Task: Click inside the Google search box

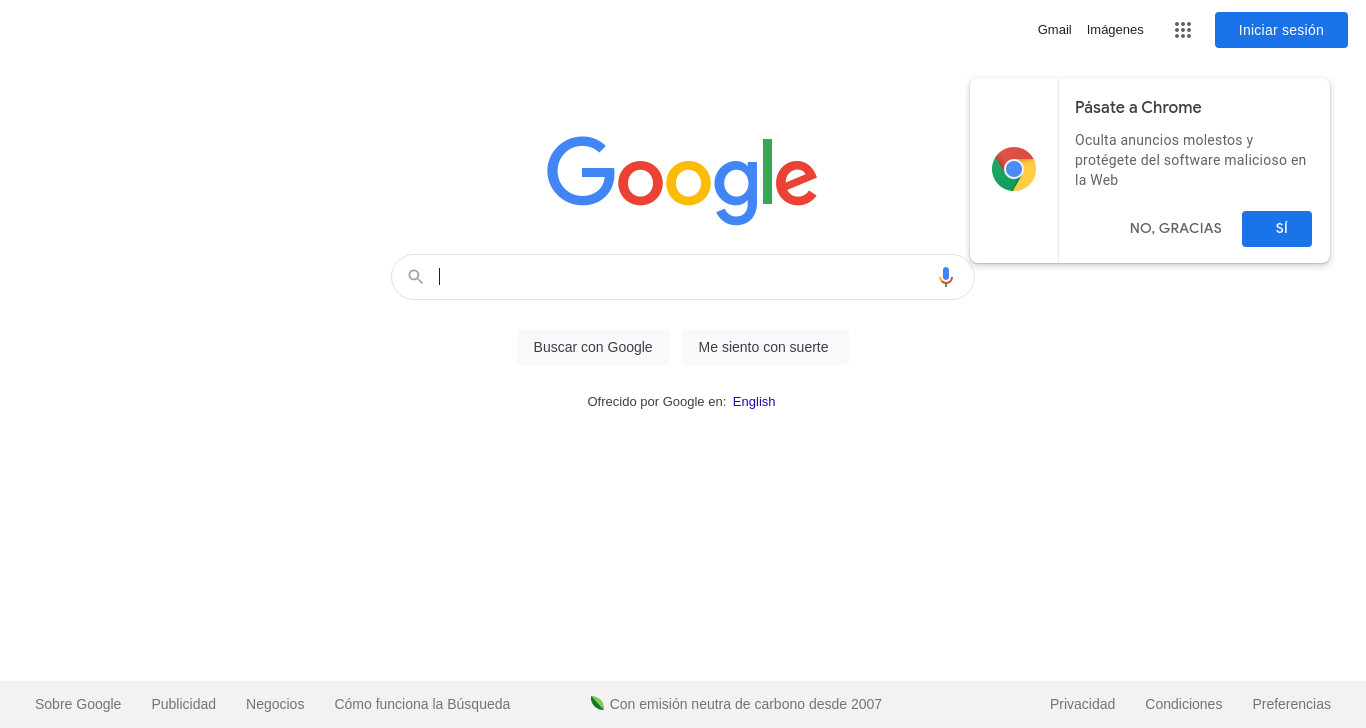Action: click(x=683, y=277)
